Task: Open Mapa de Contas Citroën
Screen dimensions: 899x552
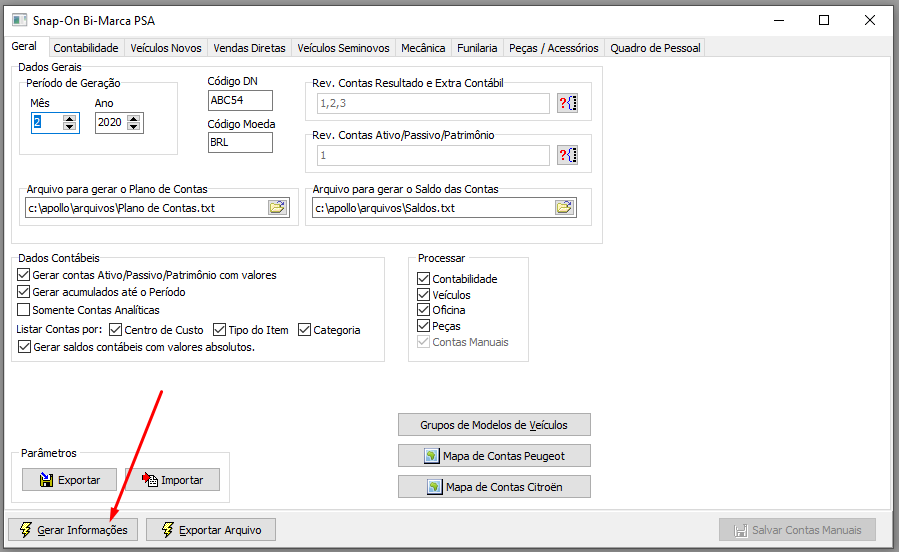Action: click(494, 487)
